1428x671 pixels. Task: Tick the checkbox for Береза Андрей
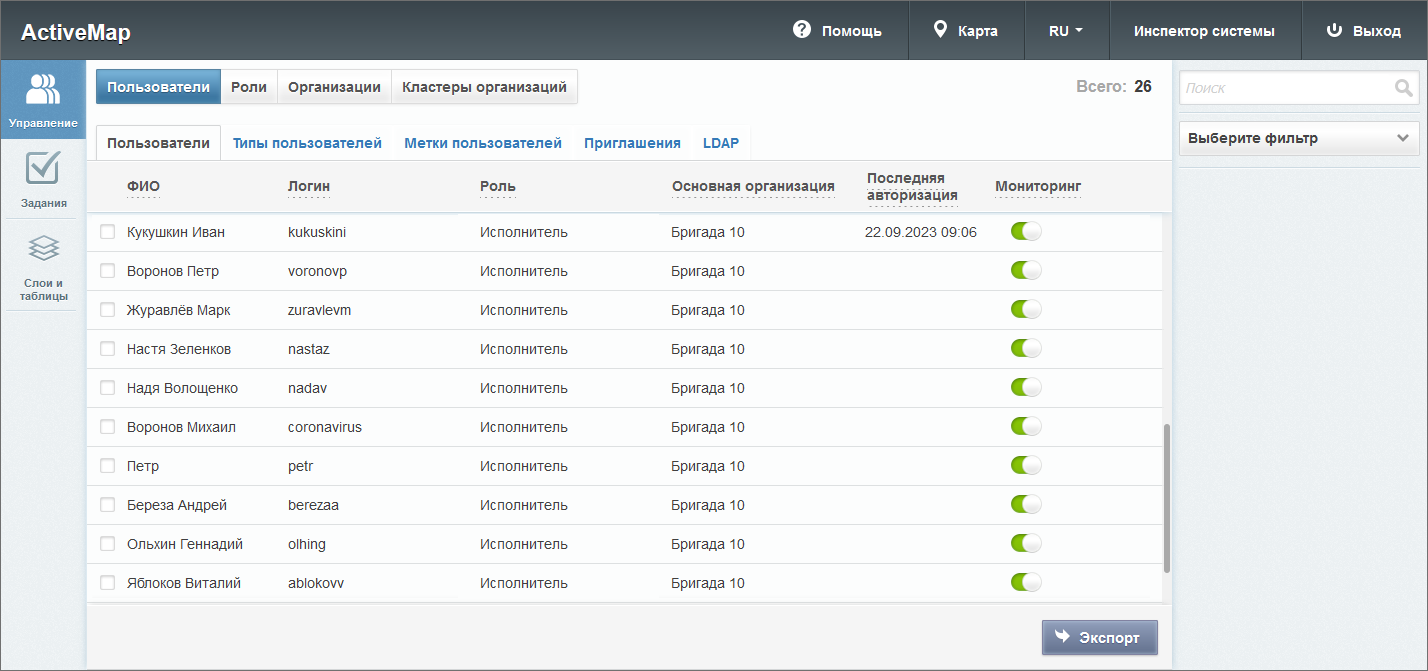(x=108, y=505)
